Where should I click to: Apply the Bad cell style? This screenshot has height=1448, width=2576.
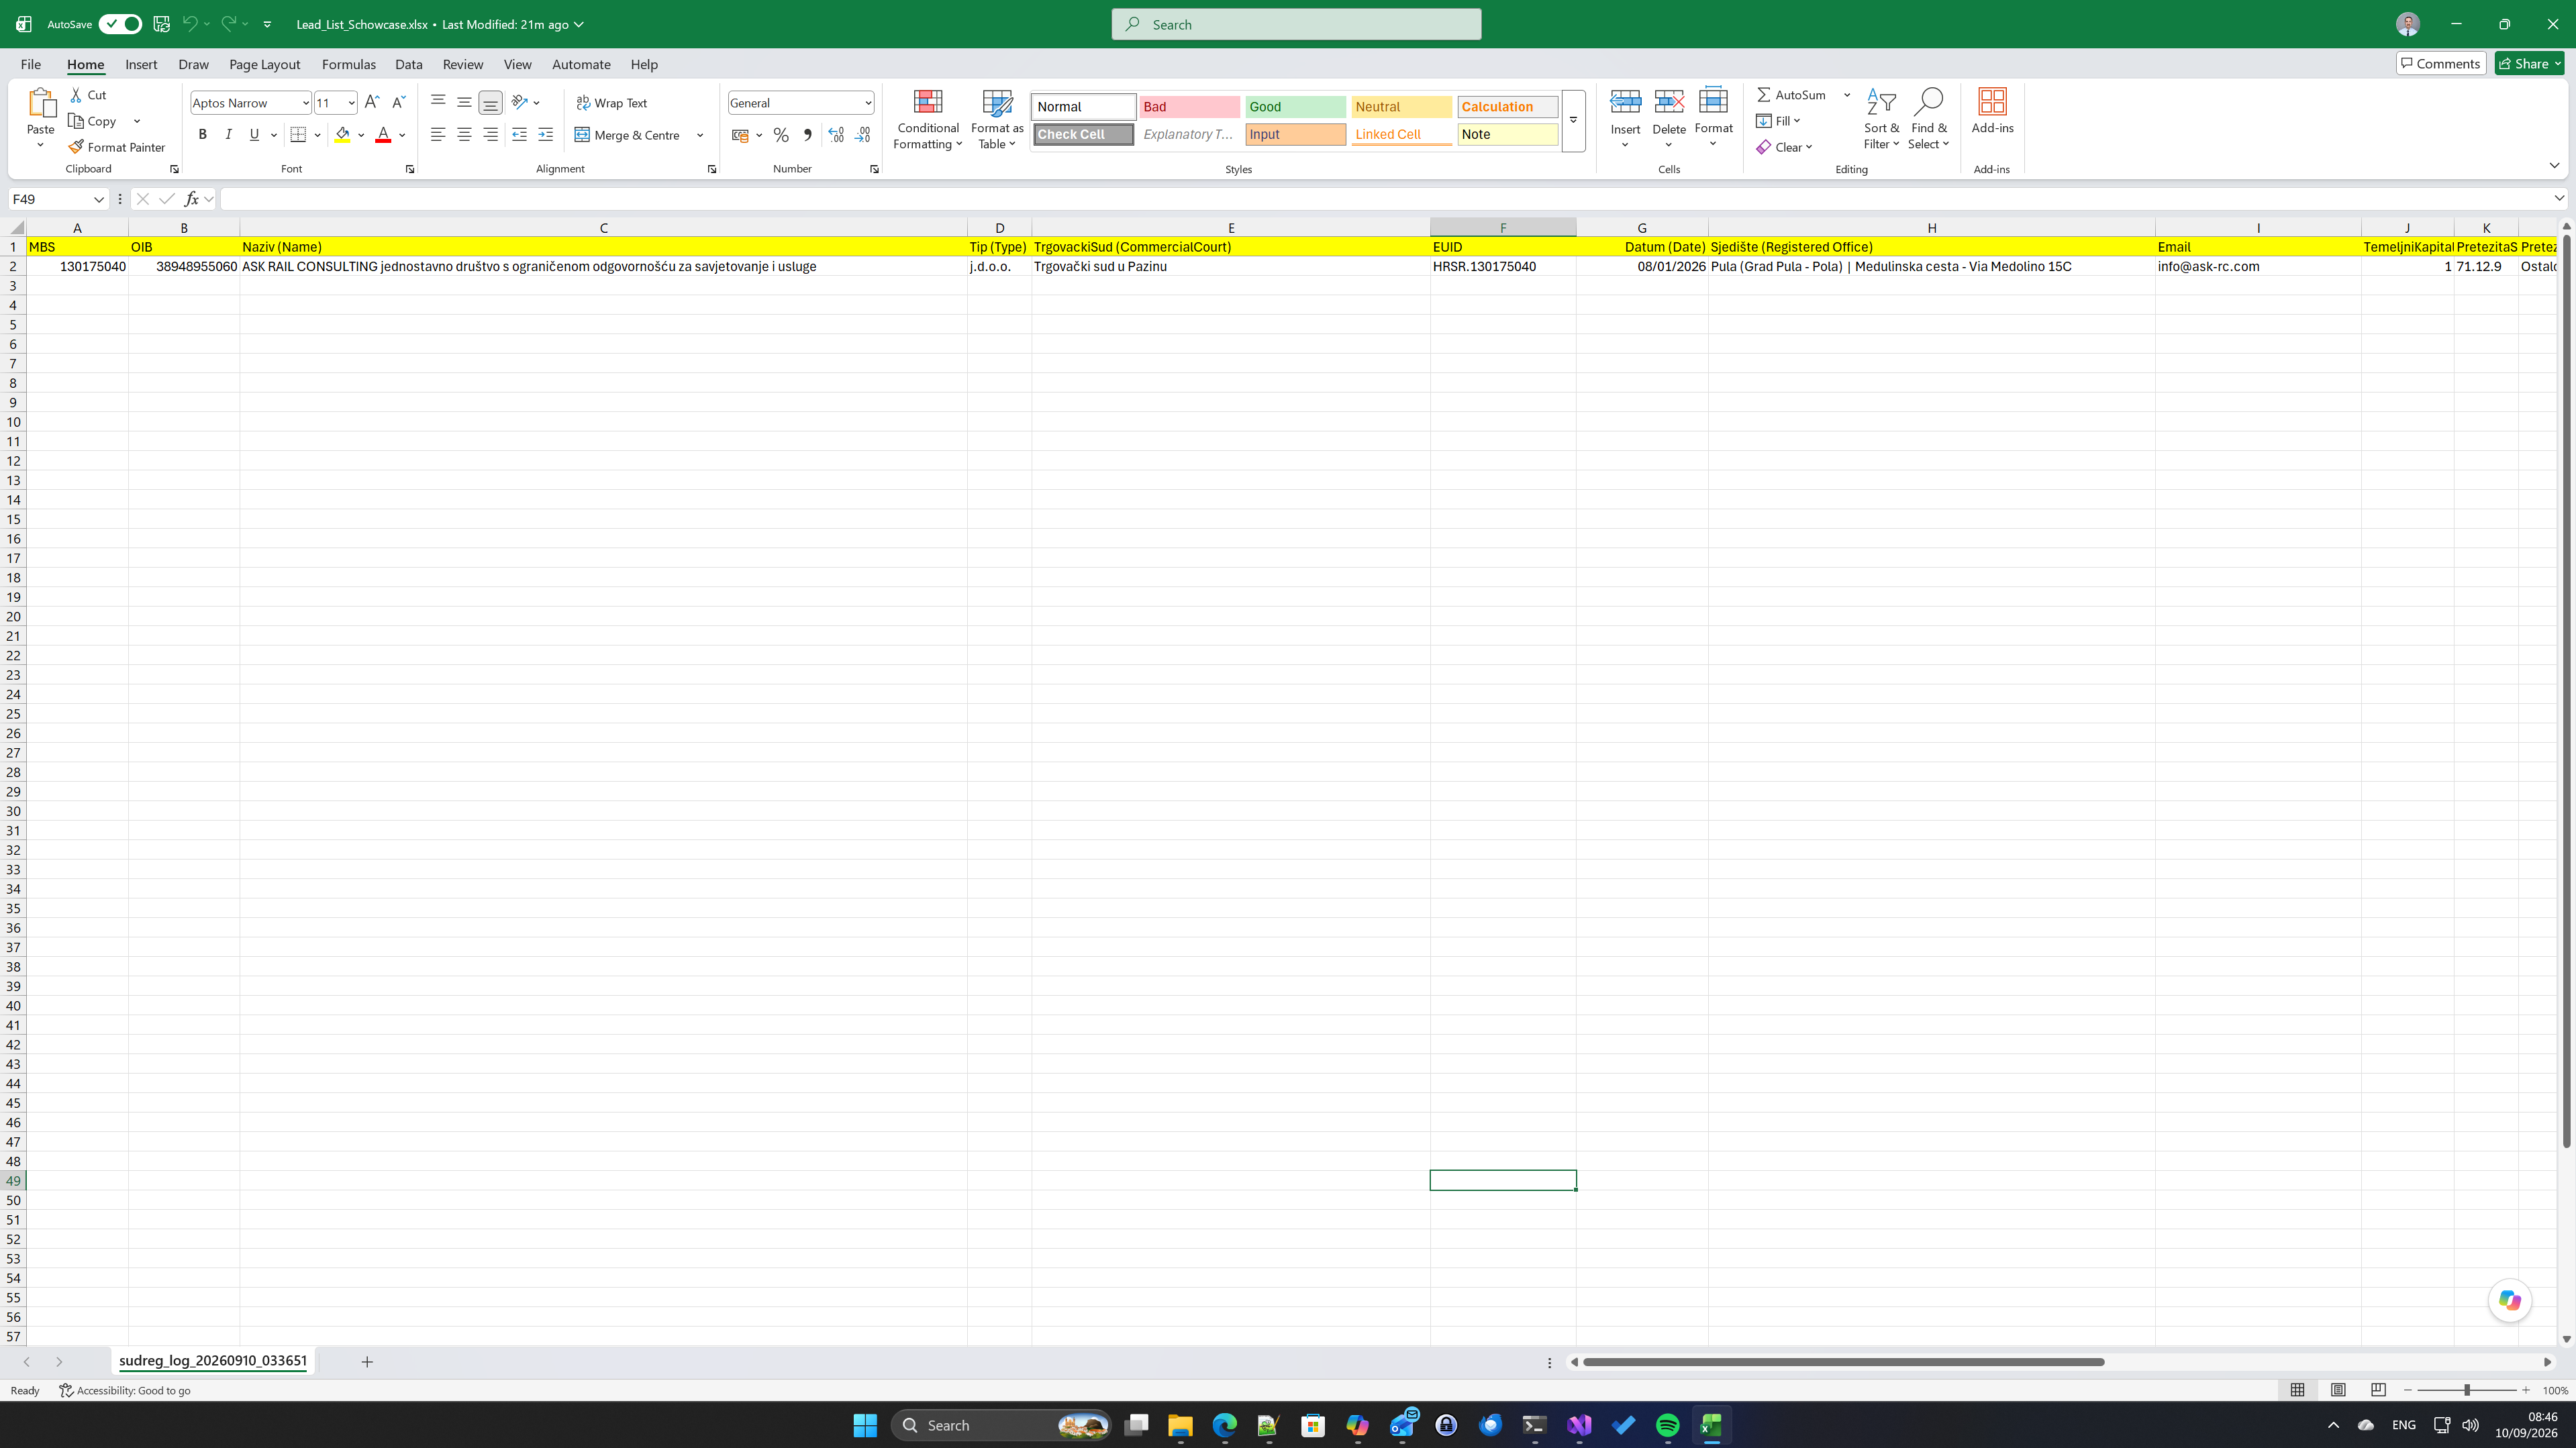point(1189,106)
